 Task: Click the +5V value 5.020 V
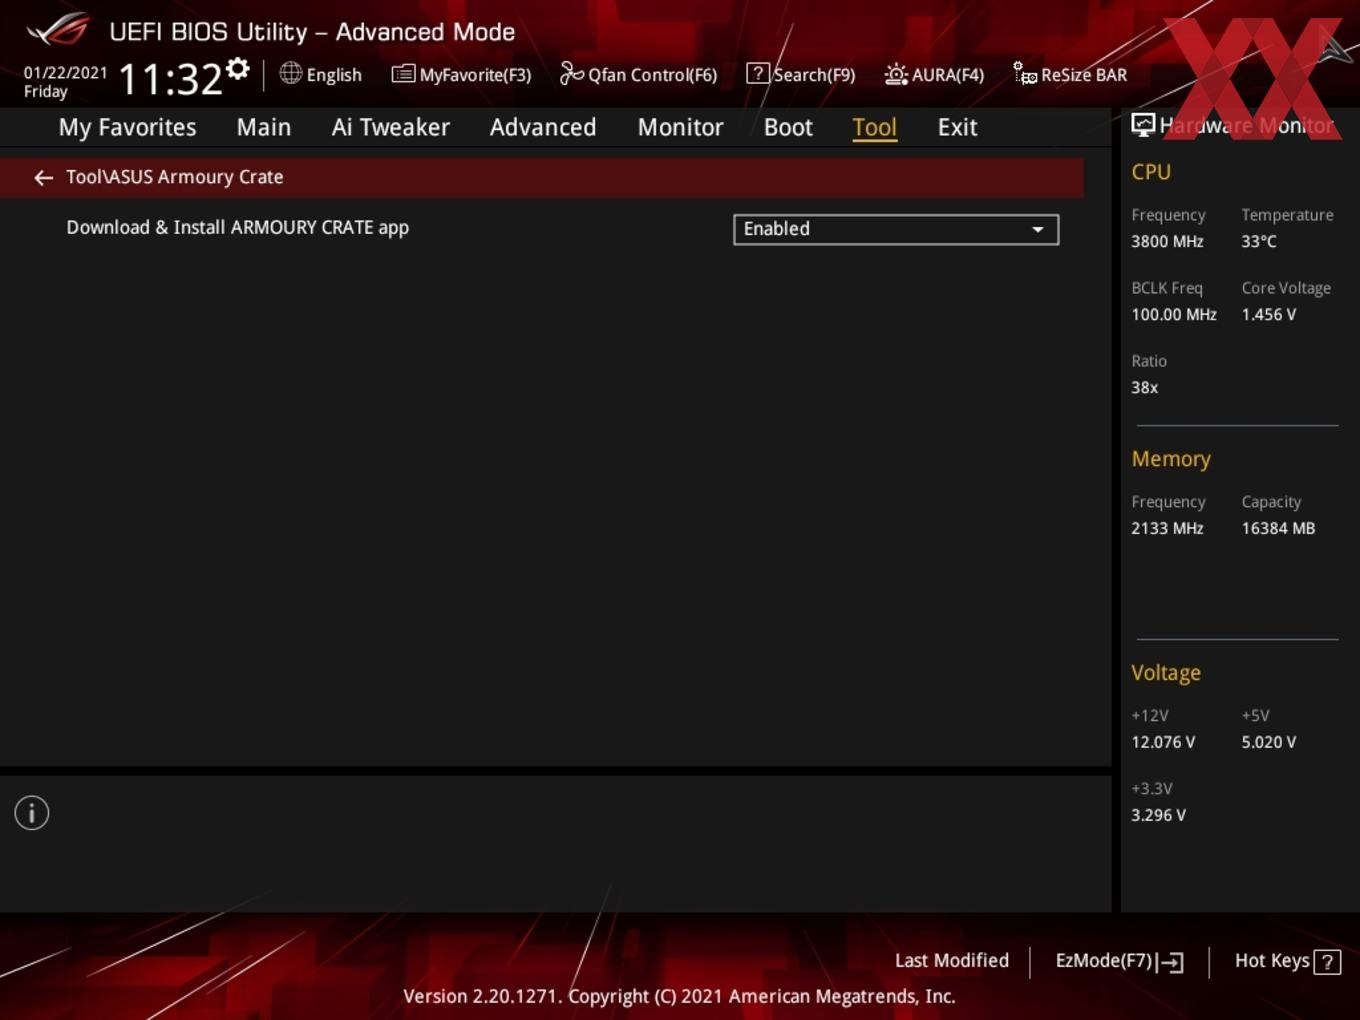[1269, 742]
